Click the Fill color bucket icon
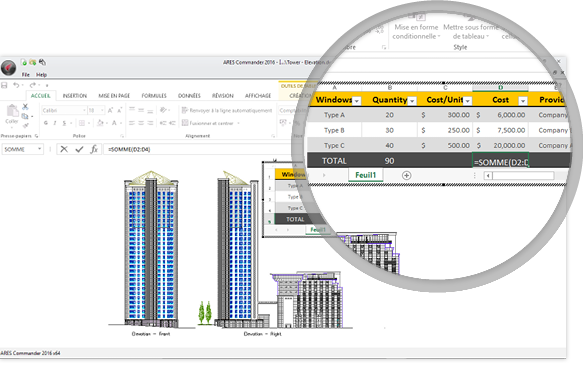583x385 pixels. pos(100,123)
